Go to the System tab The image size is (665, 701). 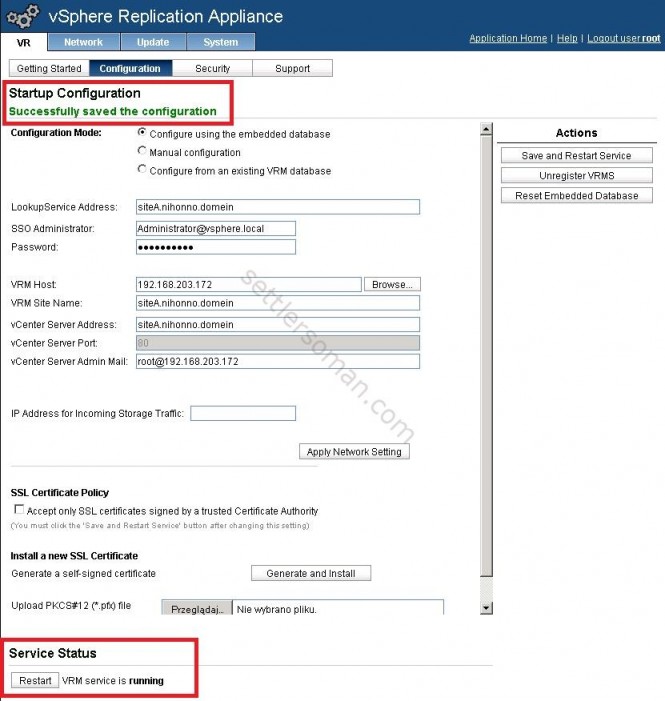pyautogui.click(x=221, y=42)
